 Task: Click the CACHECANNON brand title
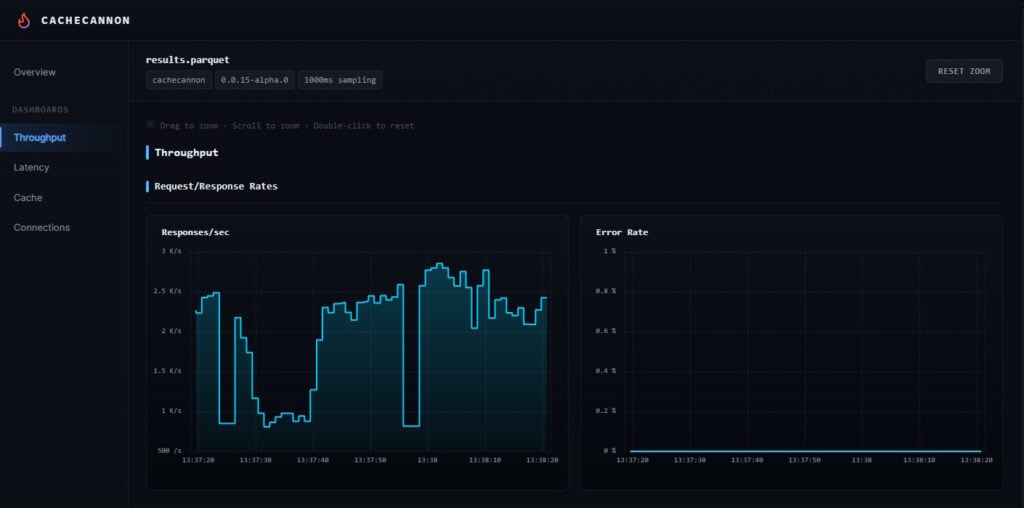(86, 20)
